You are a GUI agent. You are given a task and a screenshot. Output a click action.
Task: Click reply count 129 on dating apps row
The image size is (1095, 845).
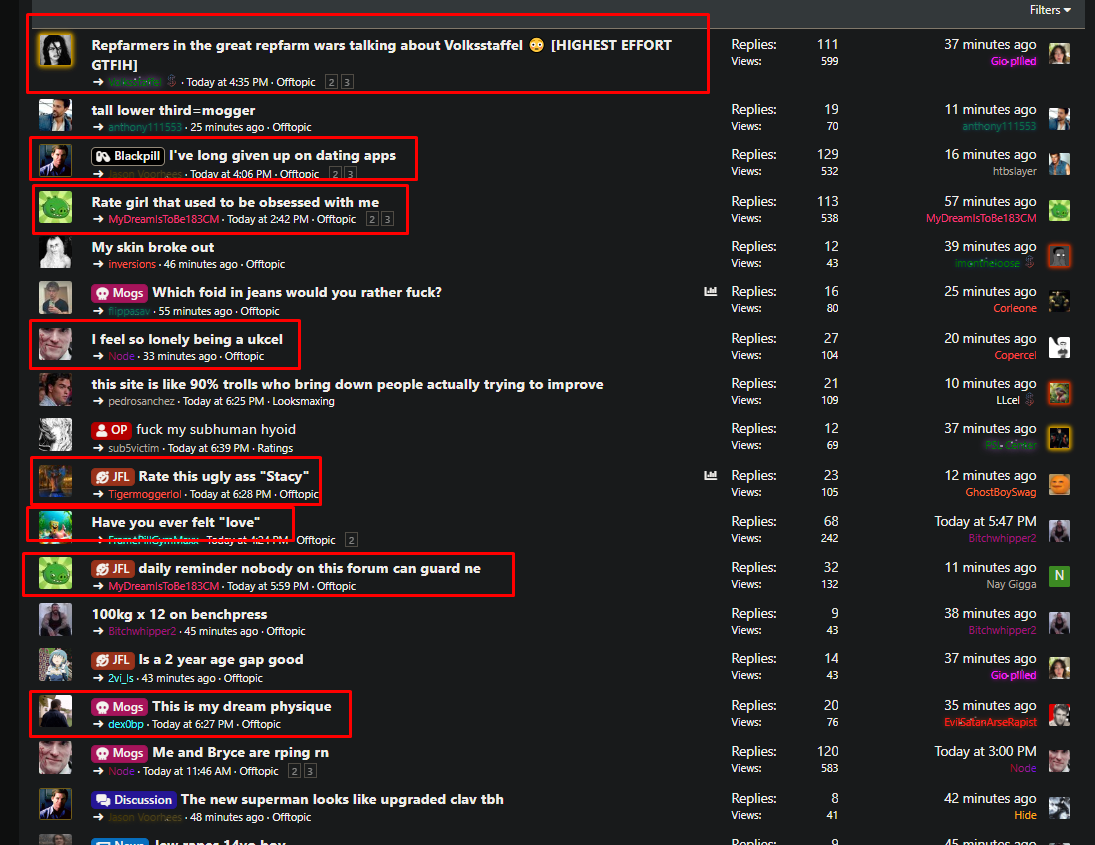828,154
